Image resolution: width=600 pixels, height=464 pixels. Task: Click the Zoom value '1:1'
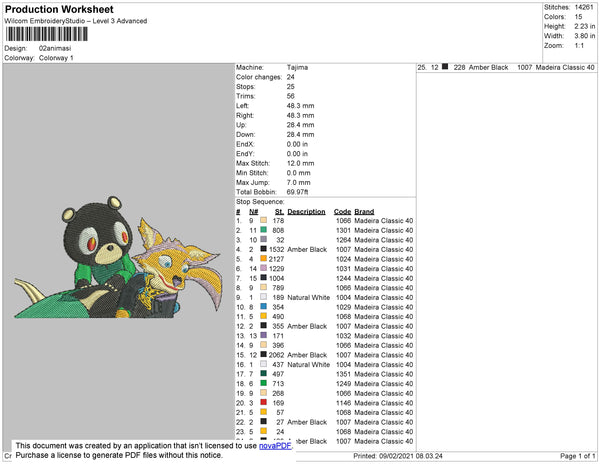pyautogui.click(x=579, y=46)
